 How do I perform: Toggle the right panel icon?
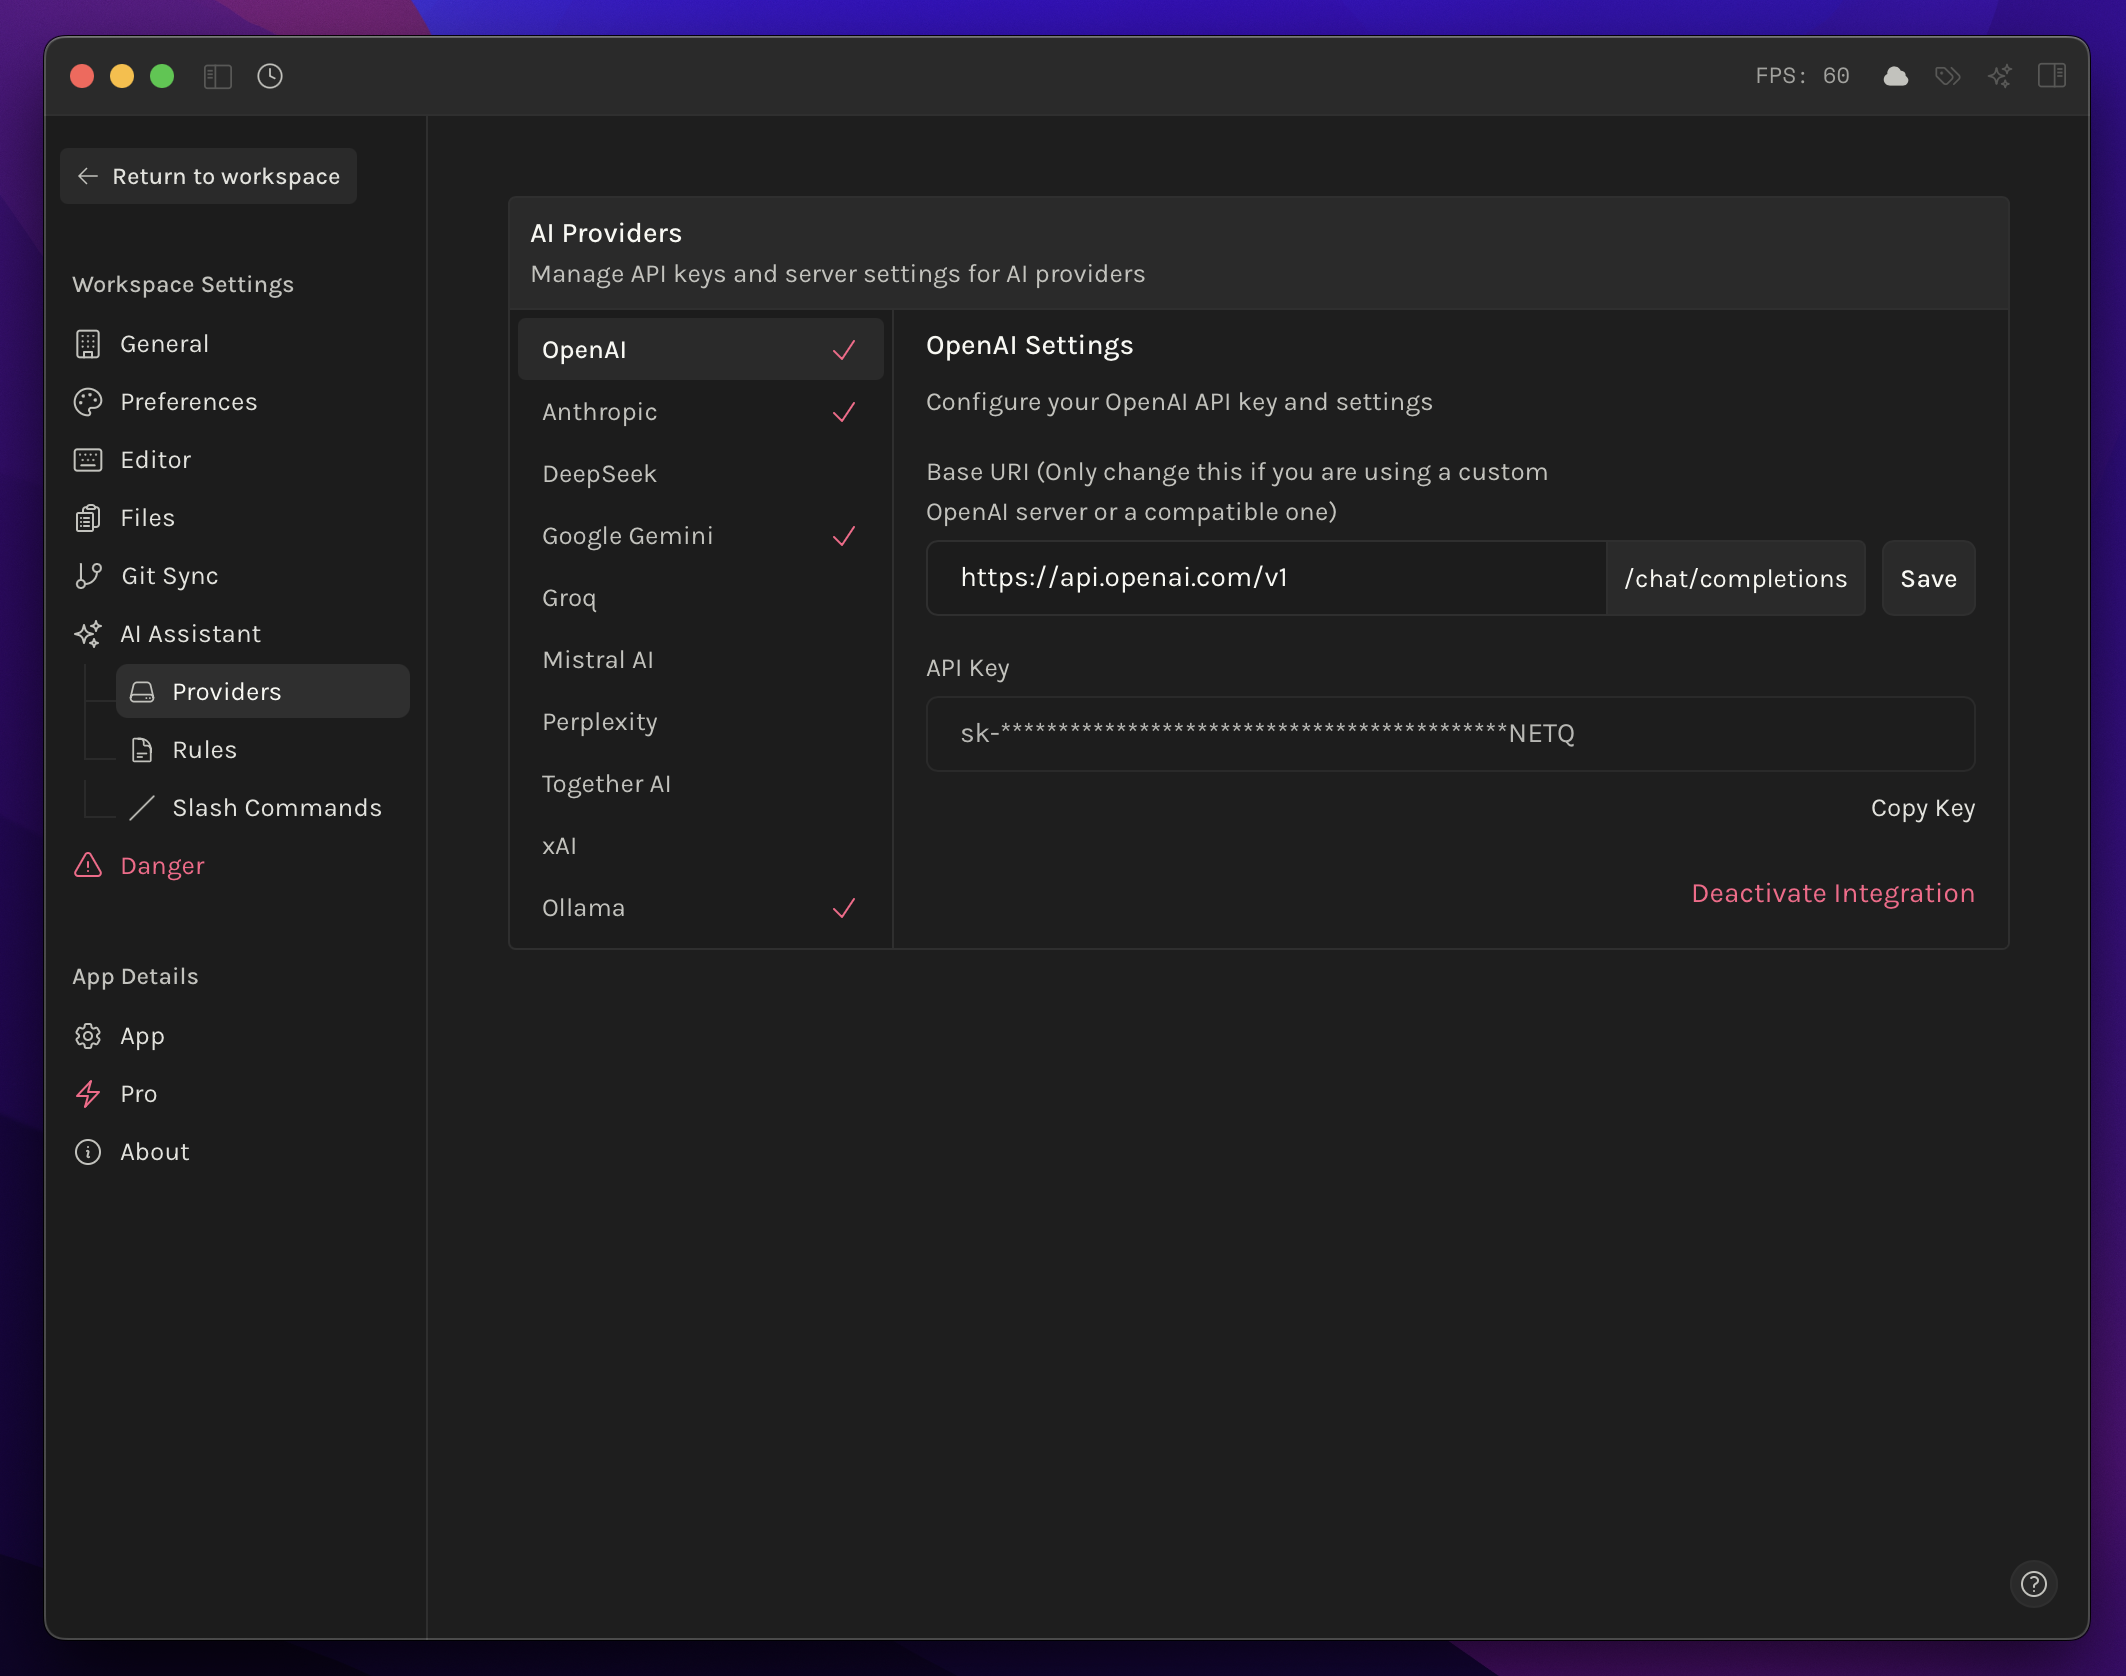[2052, 76]
